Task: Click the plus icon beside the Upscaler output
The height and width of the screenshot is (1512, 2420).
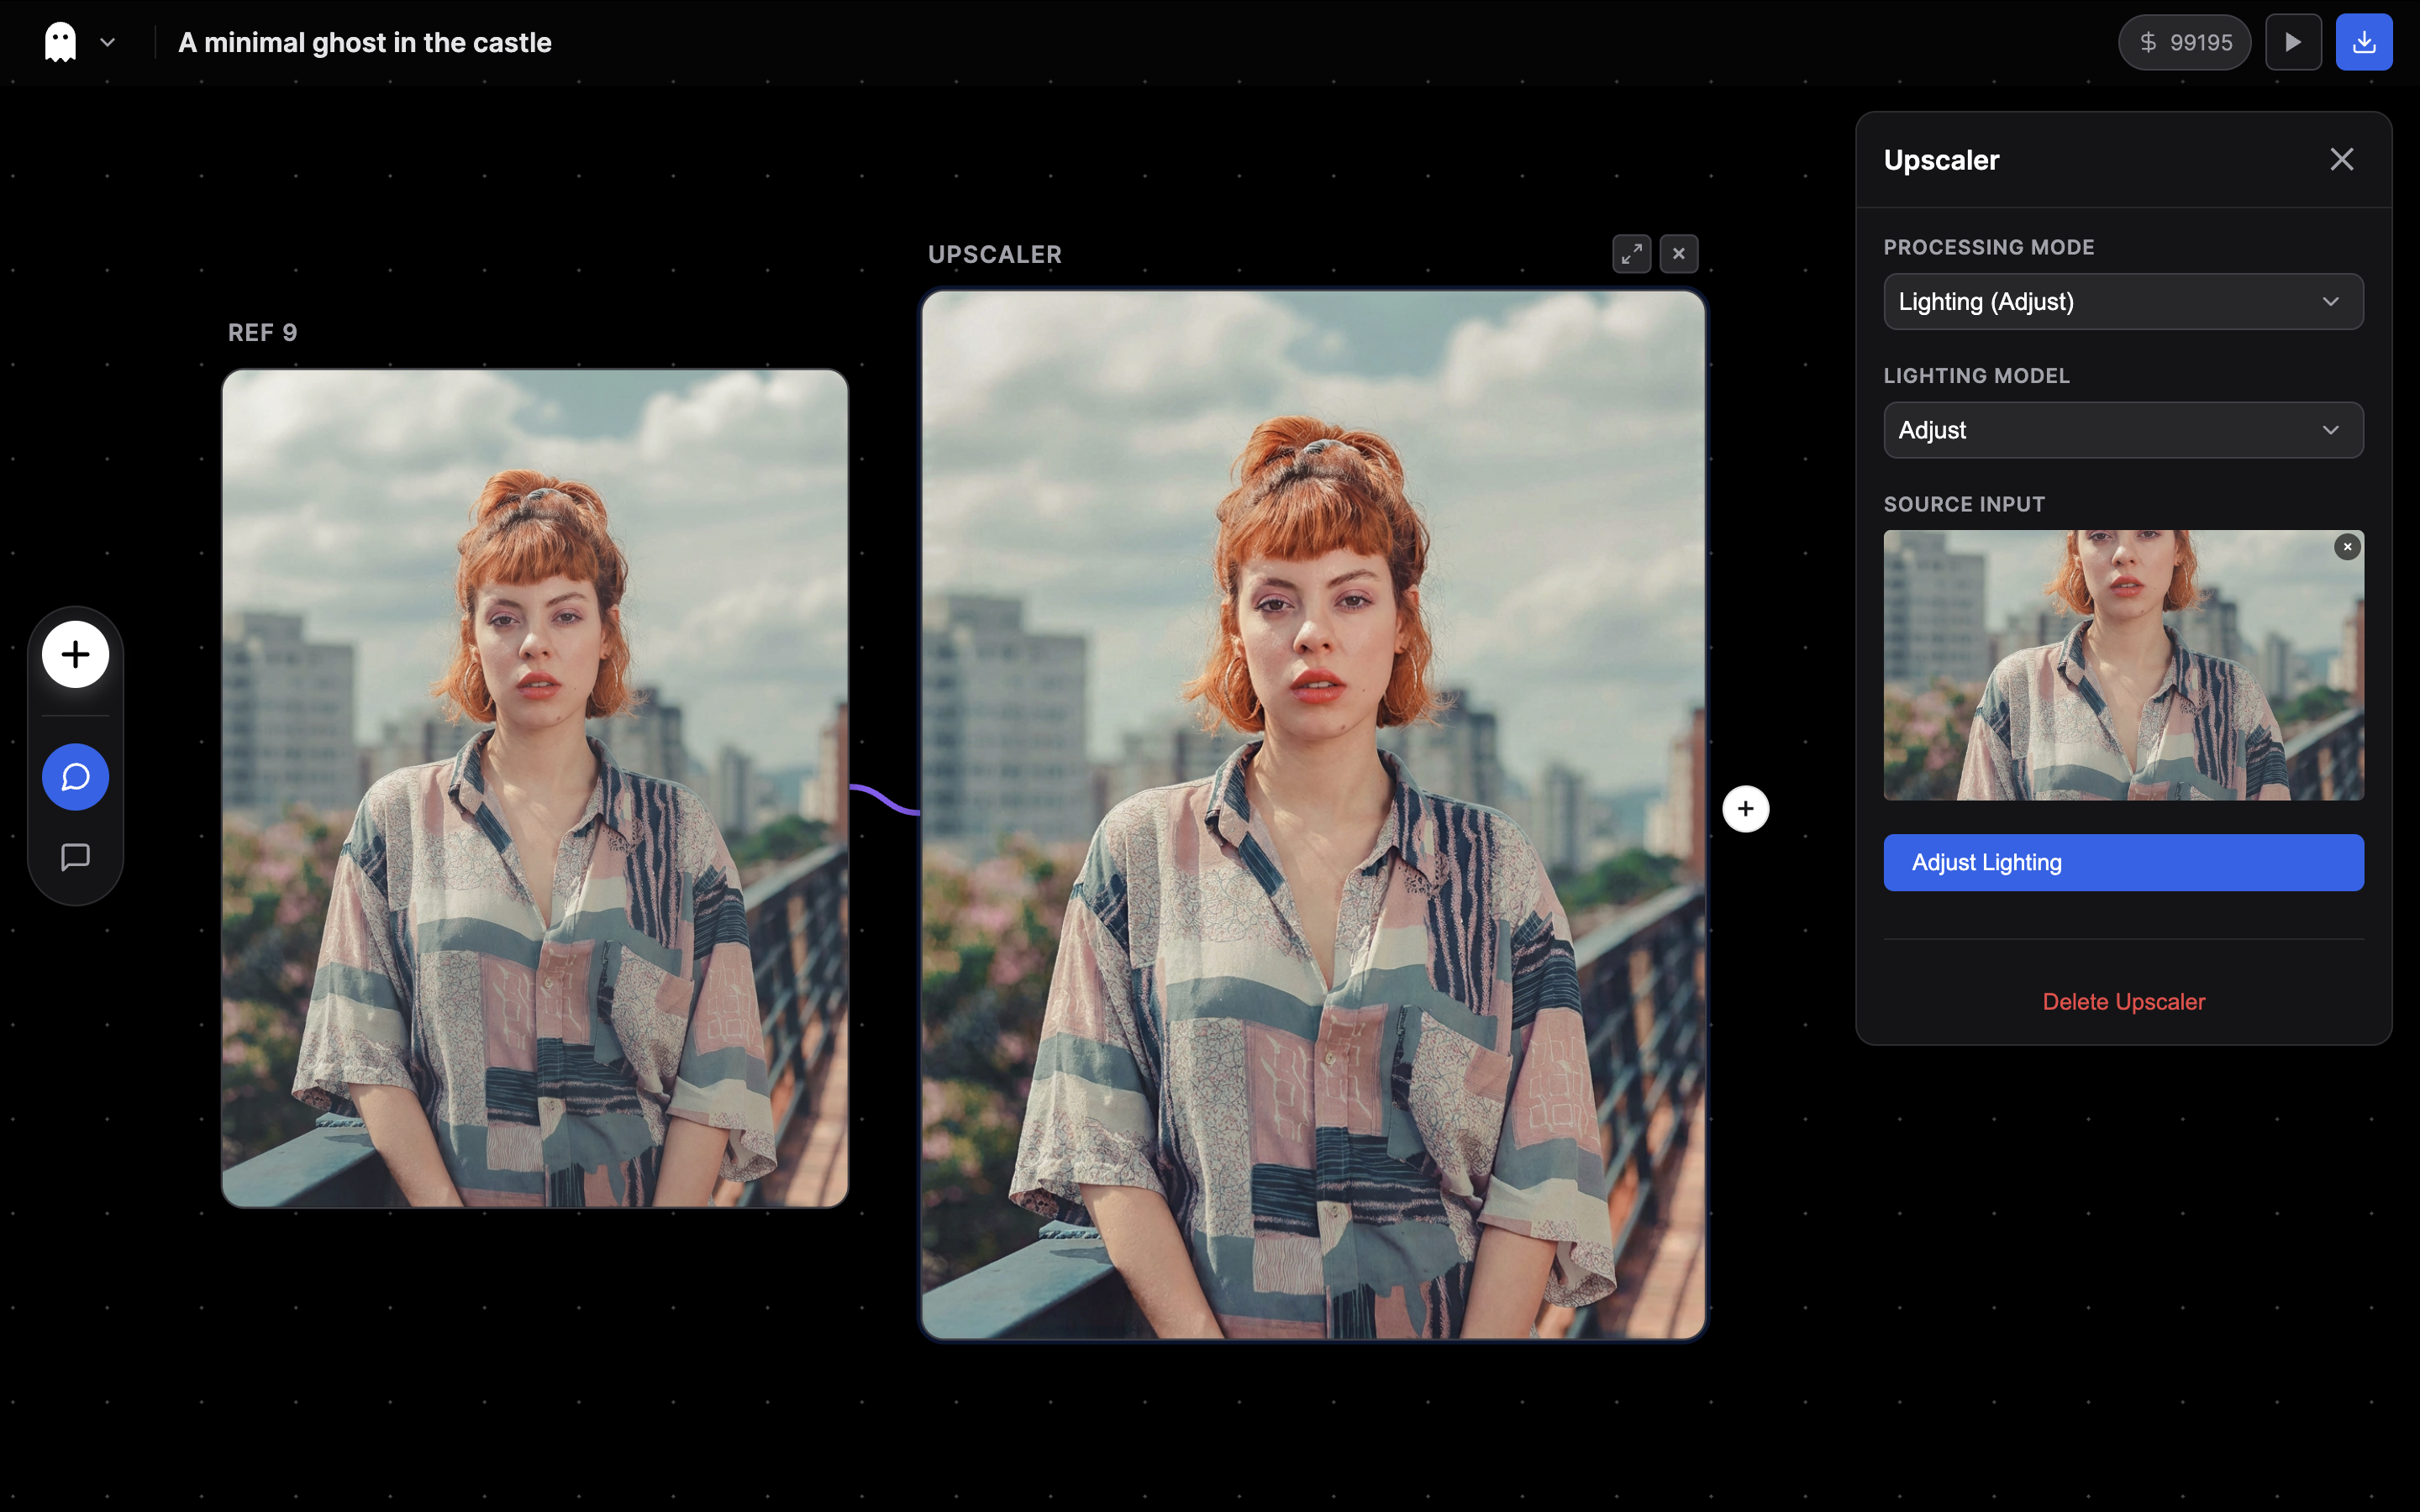Action: [1746, 808]
